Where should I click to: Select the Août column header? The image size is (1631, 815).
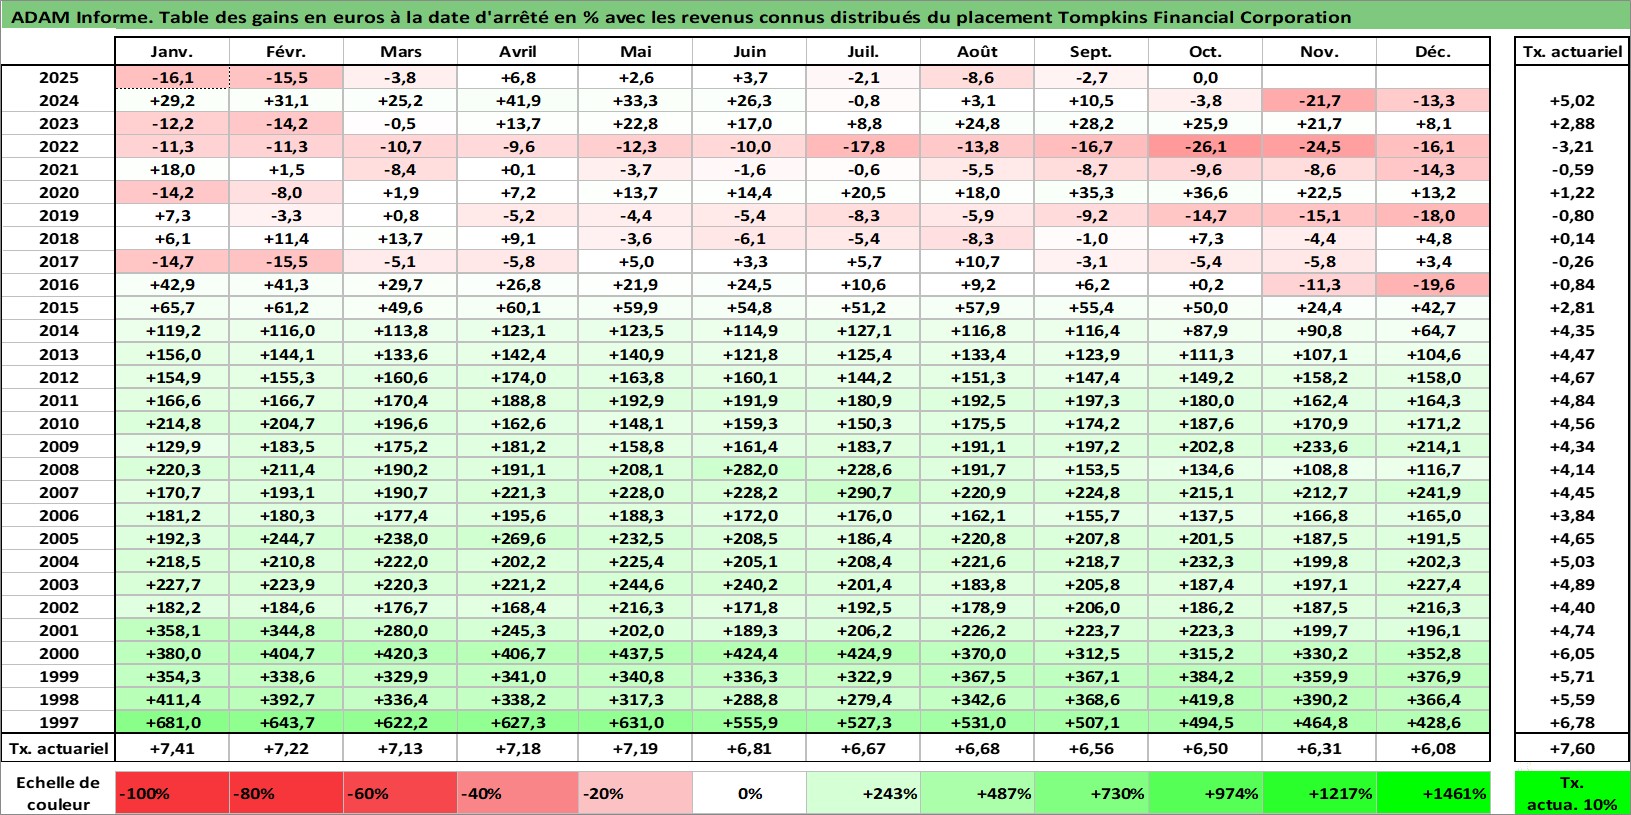click(x=977, y=52)
